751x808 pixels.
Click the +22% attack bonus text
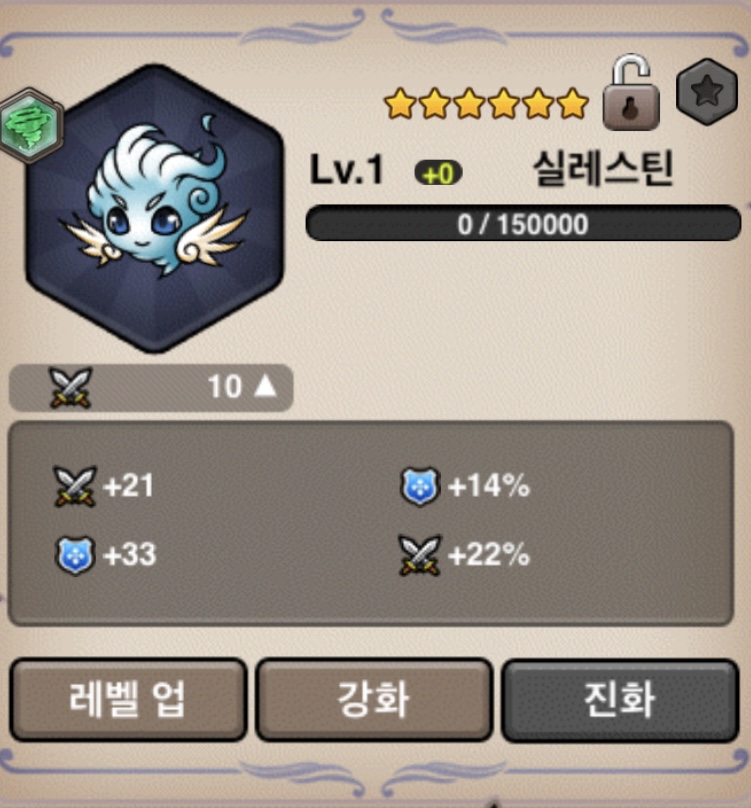pyautogui.click(x=489, y=555)
